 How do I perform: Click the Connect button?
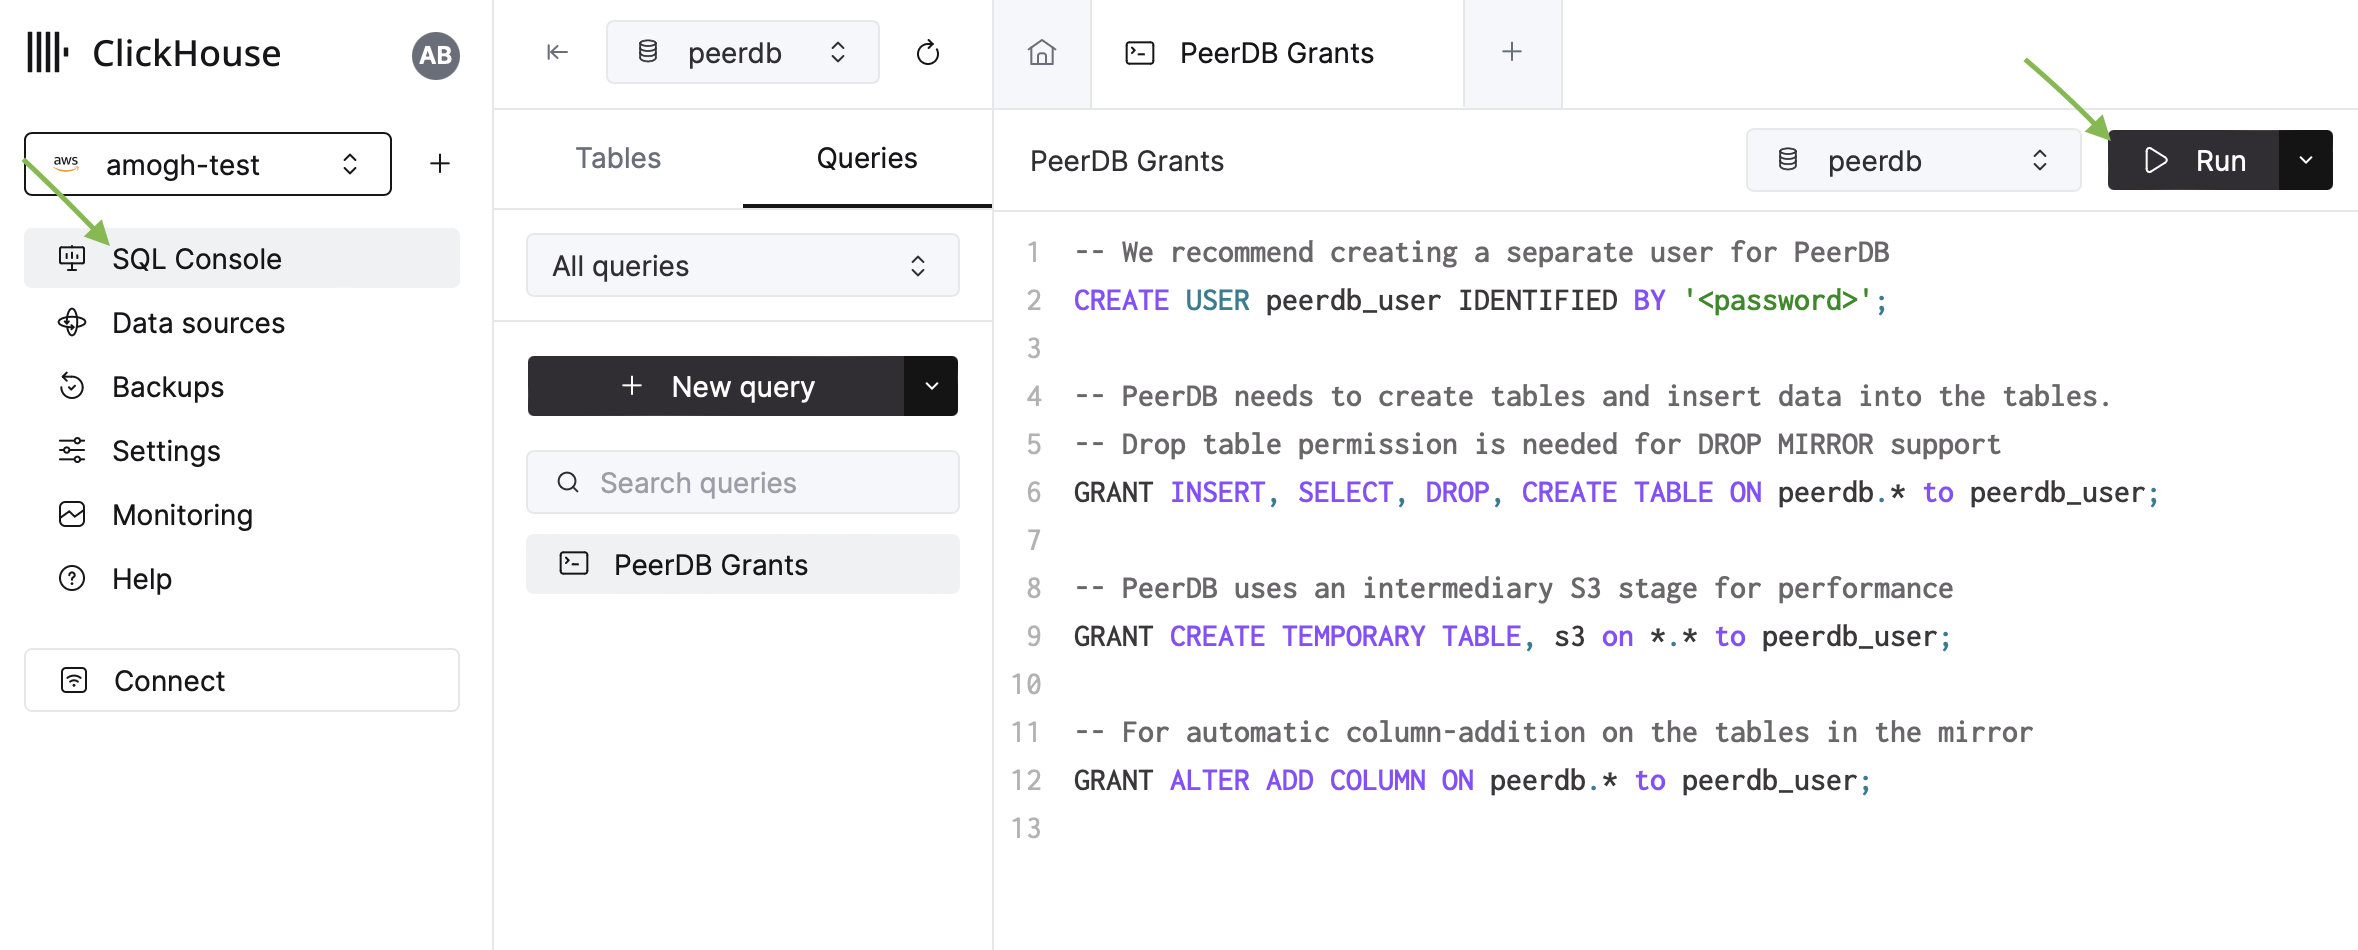[242, 680]
